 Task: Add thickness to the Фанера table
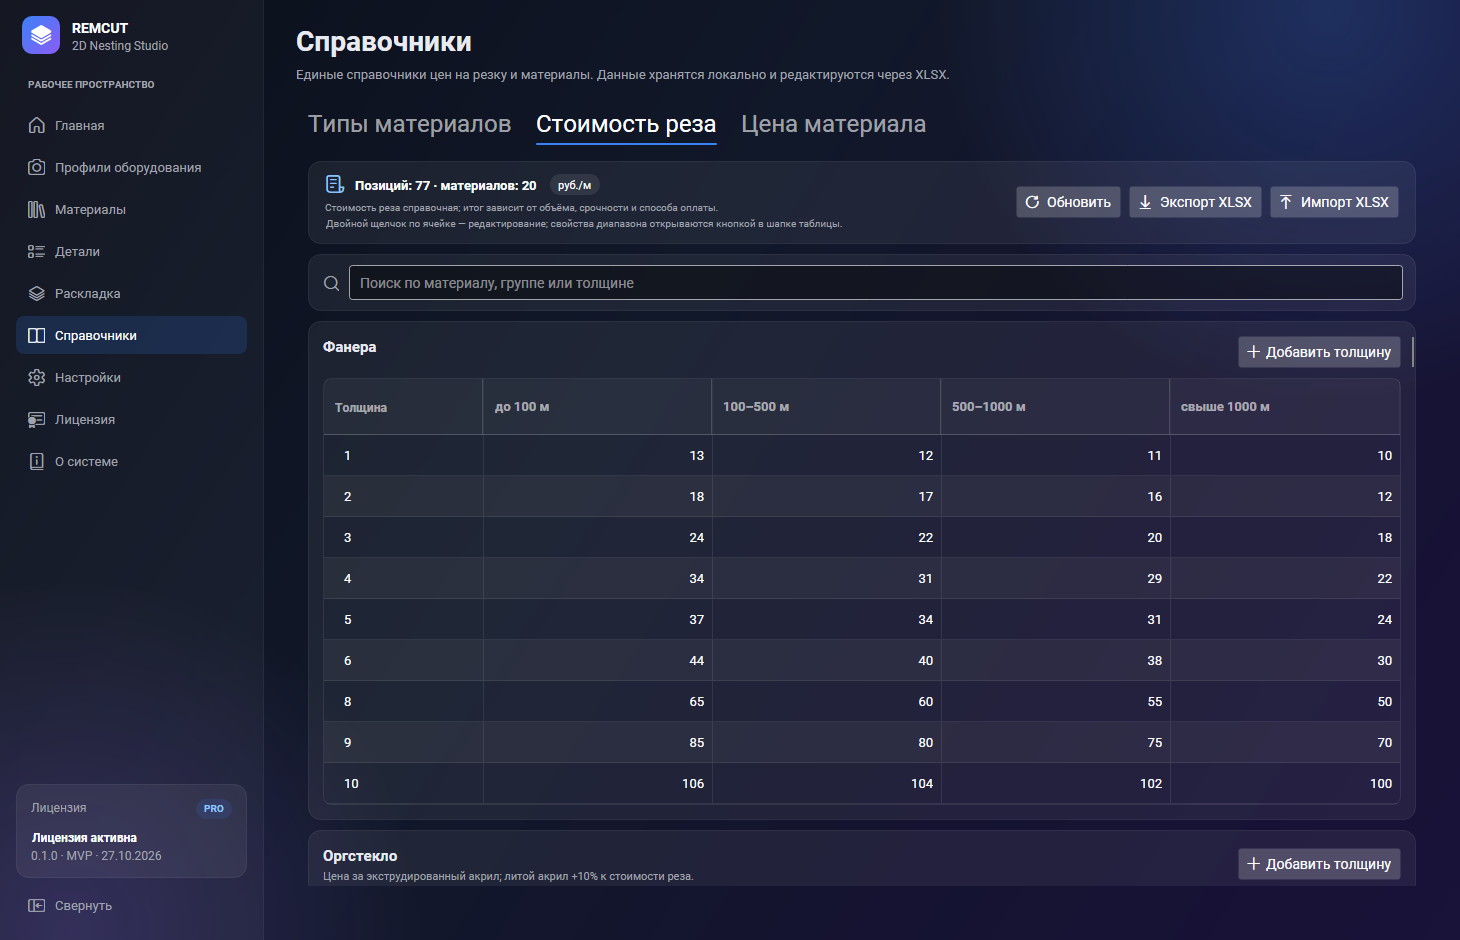point(1319,352)
